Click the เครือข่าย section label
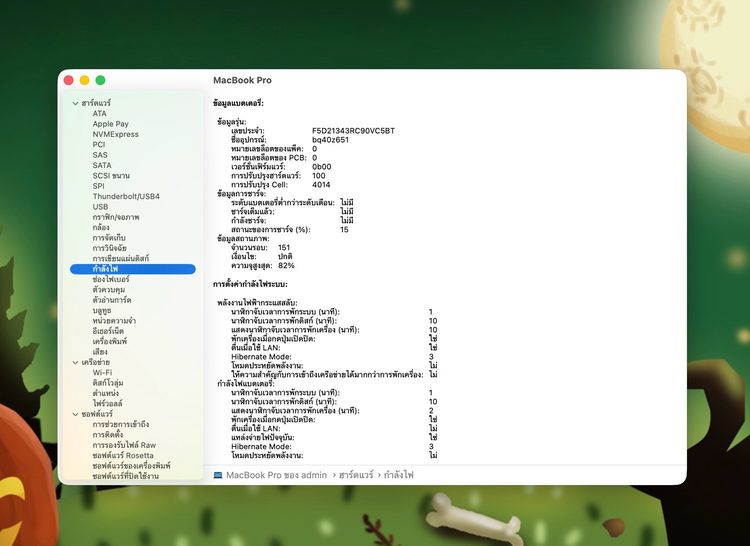Viewport: 750px width, 546px height. (97, 362)
